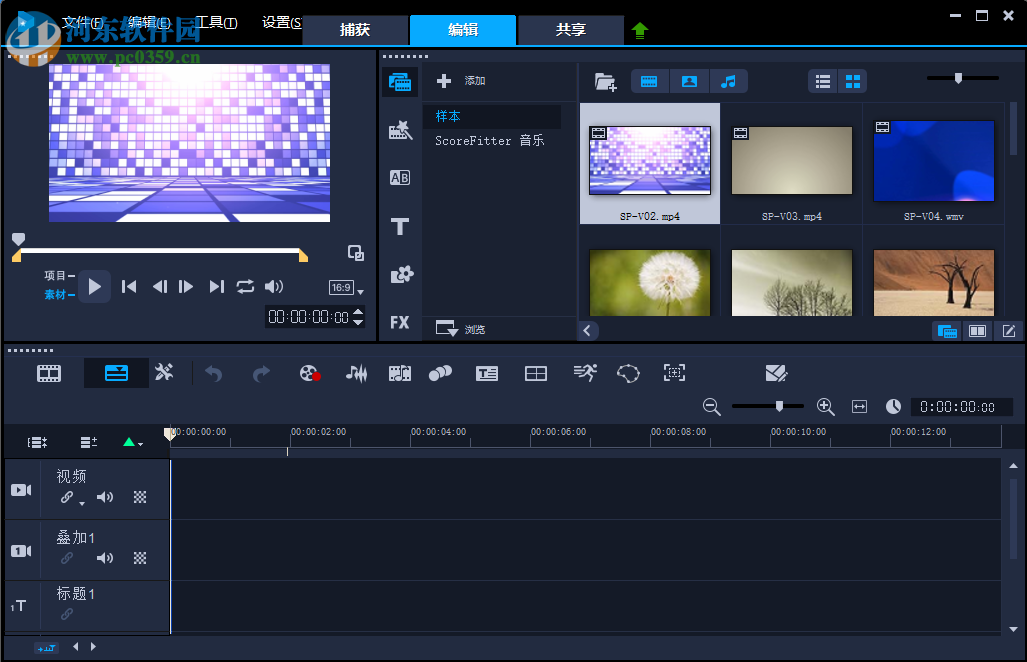Toggle showing videos in the library
Viewport: 1027px width, 662px height.
click(650, 82)
